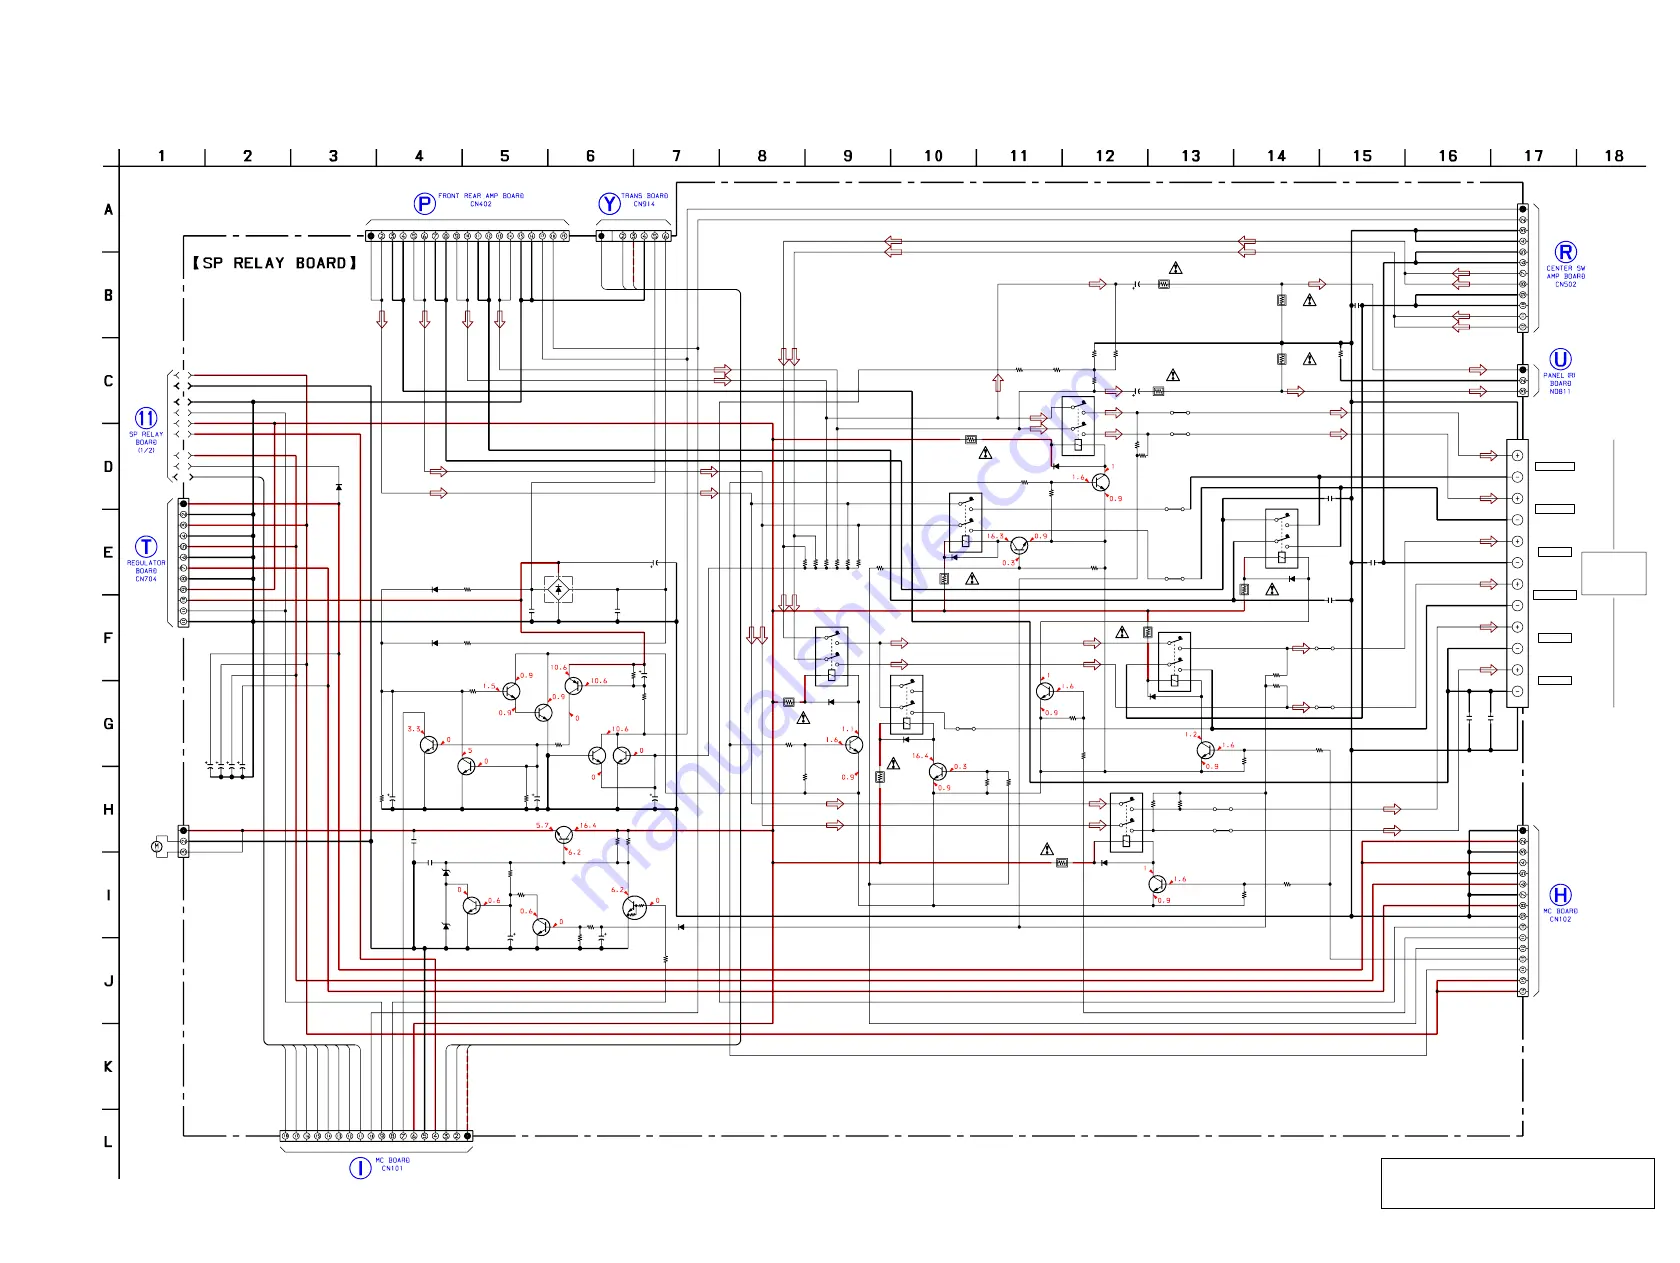Click the SP RELAY BOARD (1/2) label

(x=146, y=442)
